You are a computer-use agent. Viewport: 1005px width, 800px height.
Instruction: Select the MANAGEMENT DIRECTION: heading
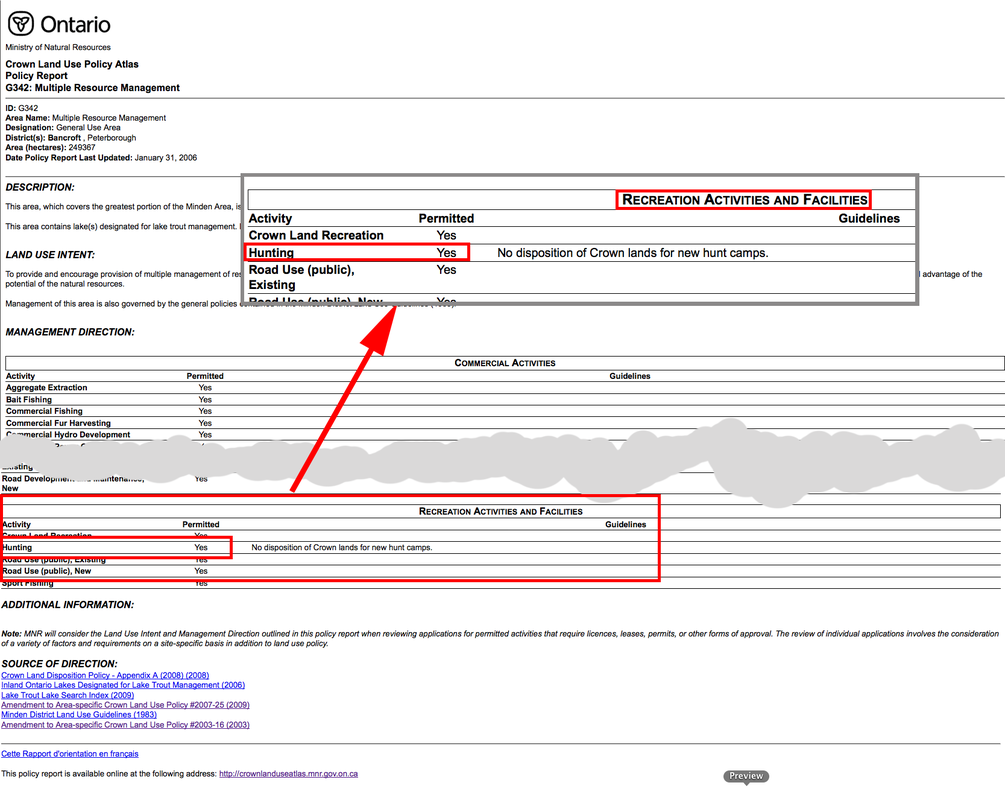click(x=71, y=332)
